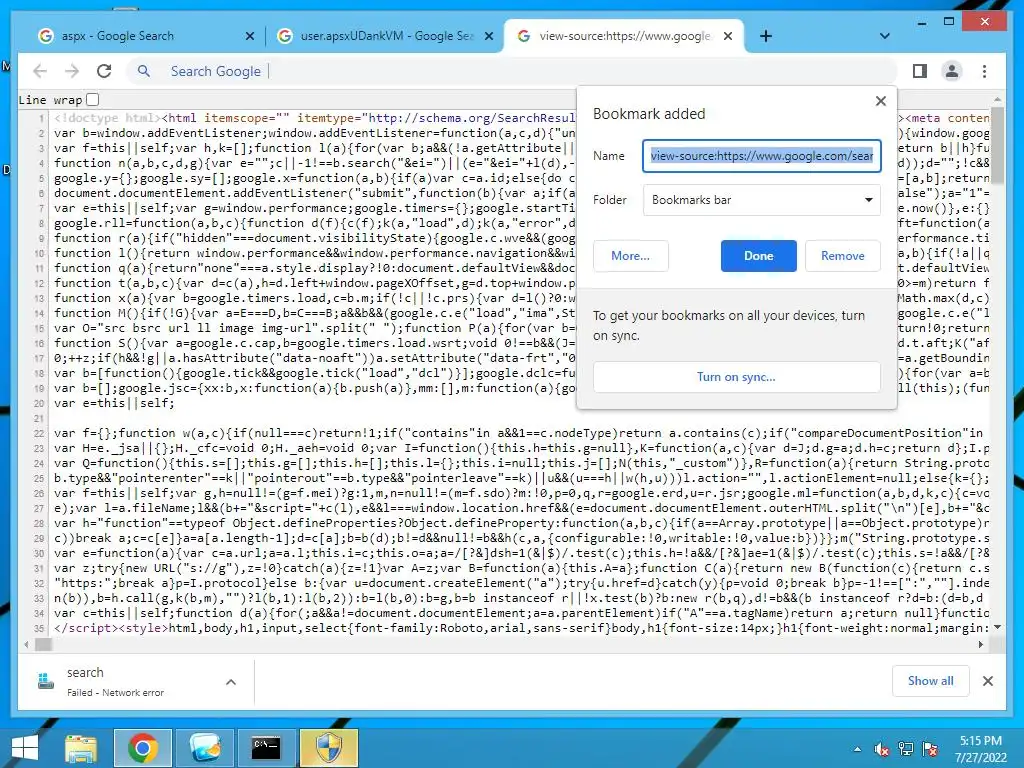Screen dimensions: 1024x768
Task: Open the Chrome profile avatar menu
Action: (x=952, y=71)
